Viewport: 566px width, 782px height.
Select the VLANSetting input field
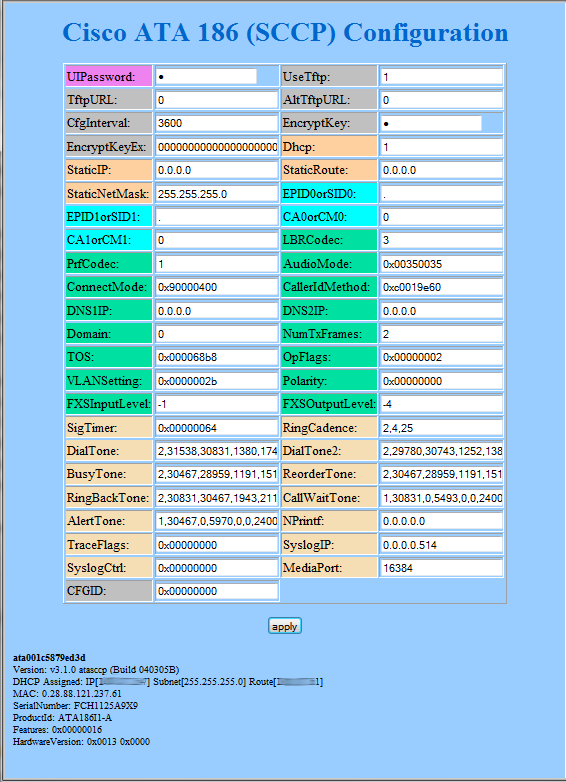(216, 381)
